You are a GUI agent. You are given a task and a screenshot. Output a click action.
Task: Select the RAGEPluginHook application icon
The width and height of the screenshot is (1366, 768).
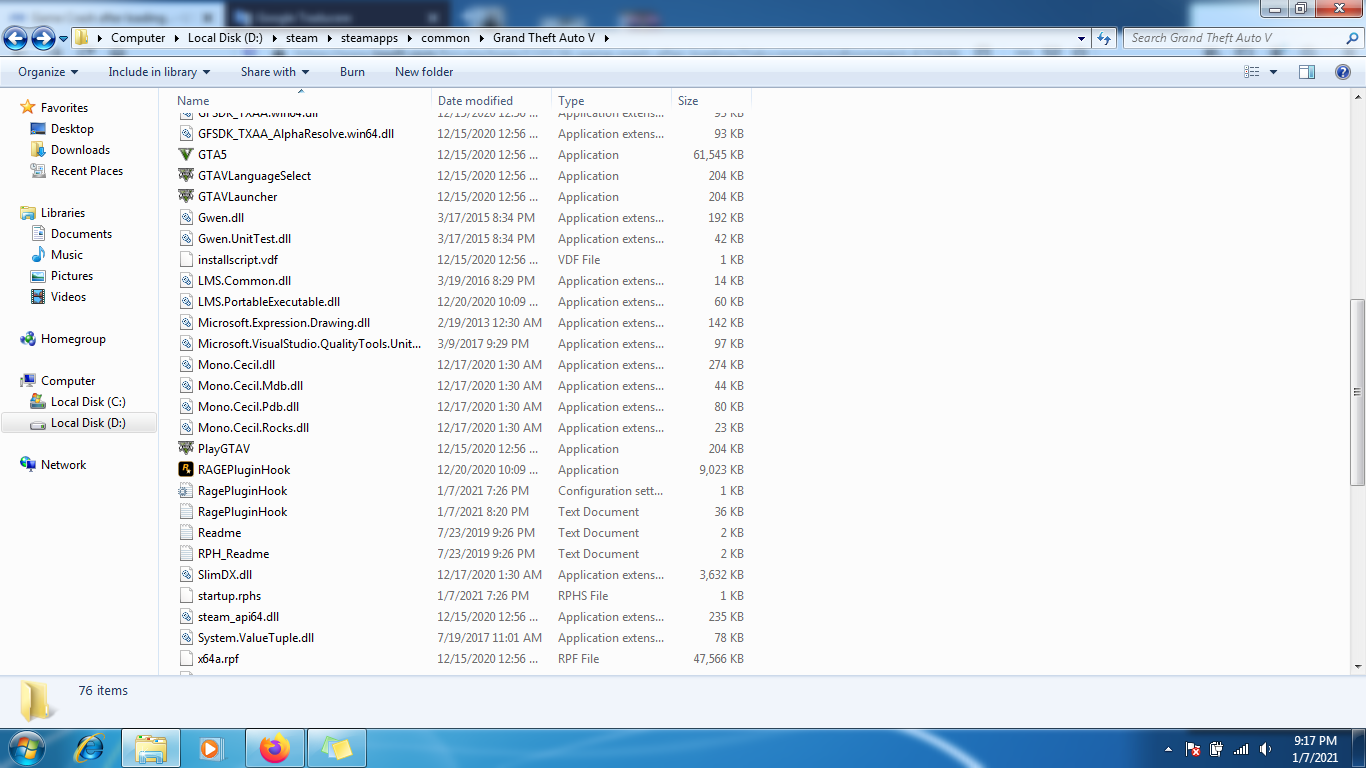[186, 470]
